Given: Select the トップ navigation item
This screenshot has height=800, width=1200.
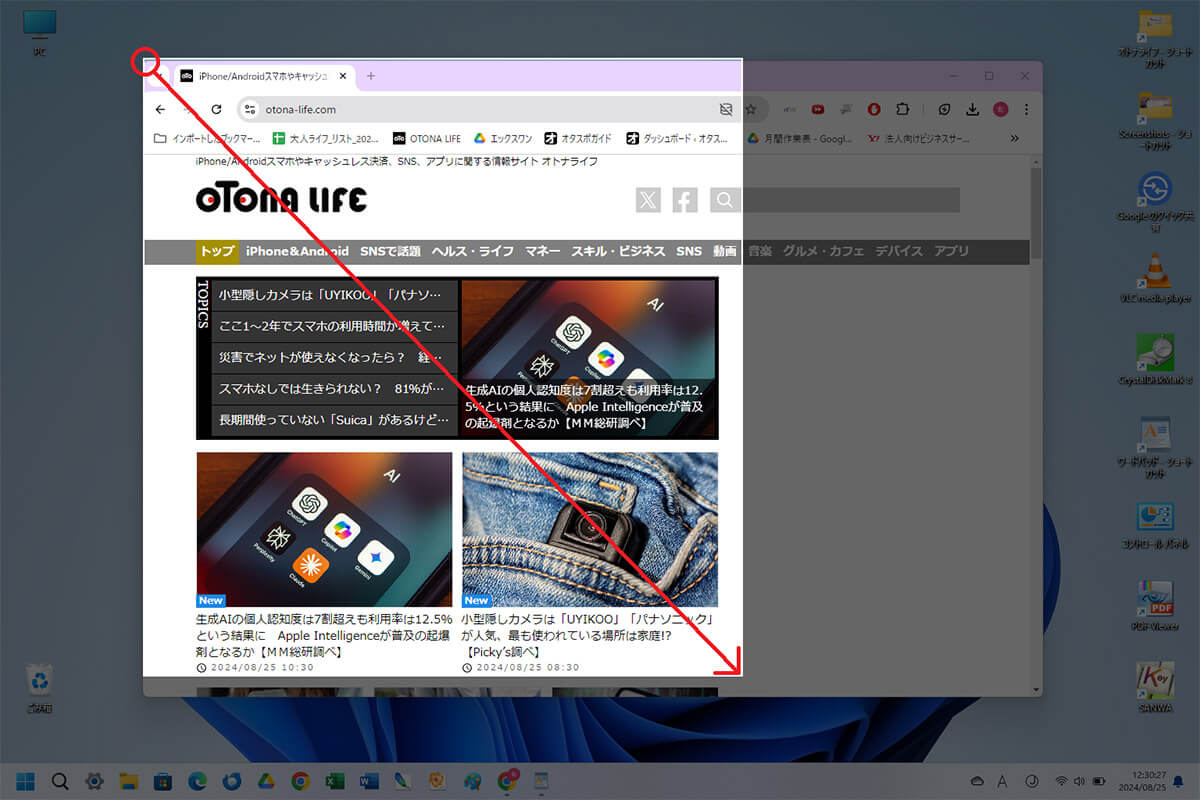Looking at the screenshot, I should [x=217, y=251].
